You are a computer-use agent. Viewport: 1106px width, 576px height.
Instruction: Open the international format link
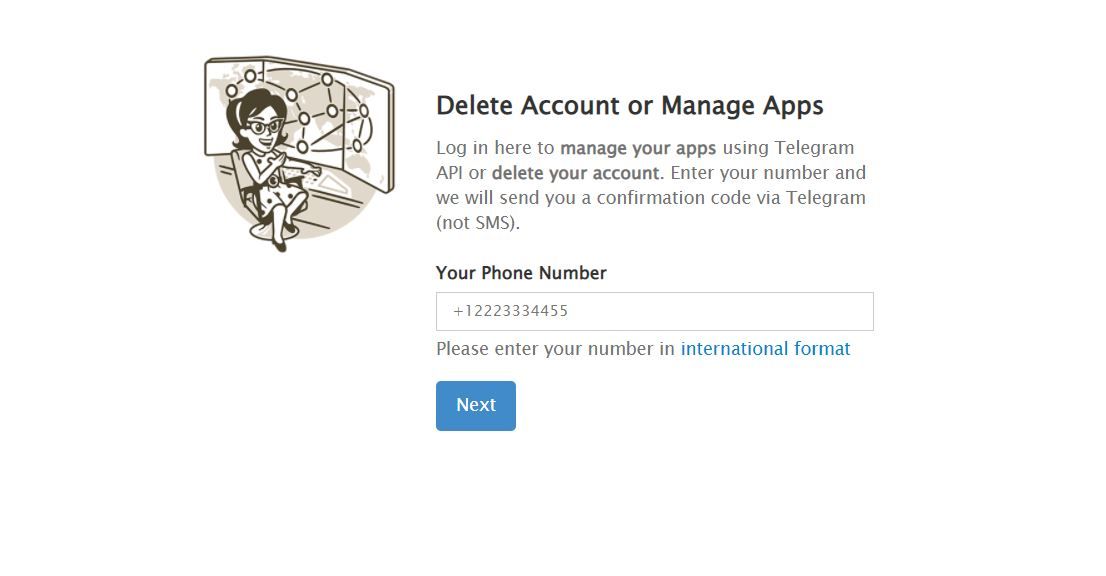tap(765, 348)
